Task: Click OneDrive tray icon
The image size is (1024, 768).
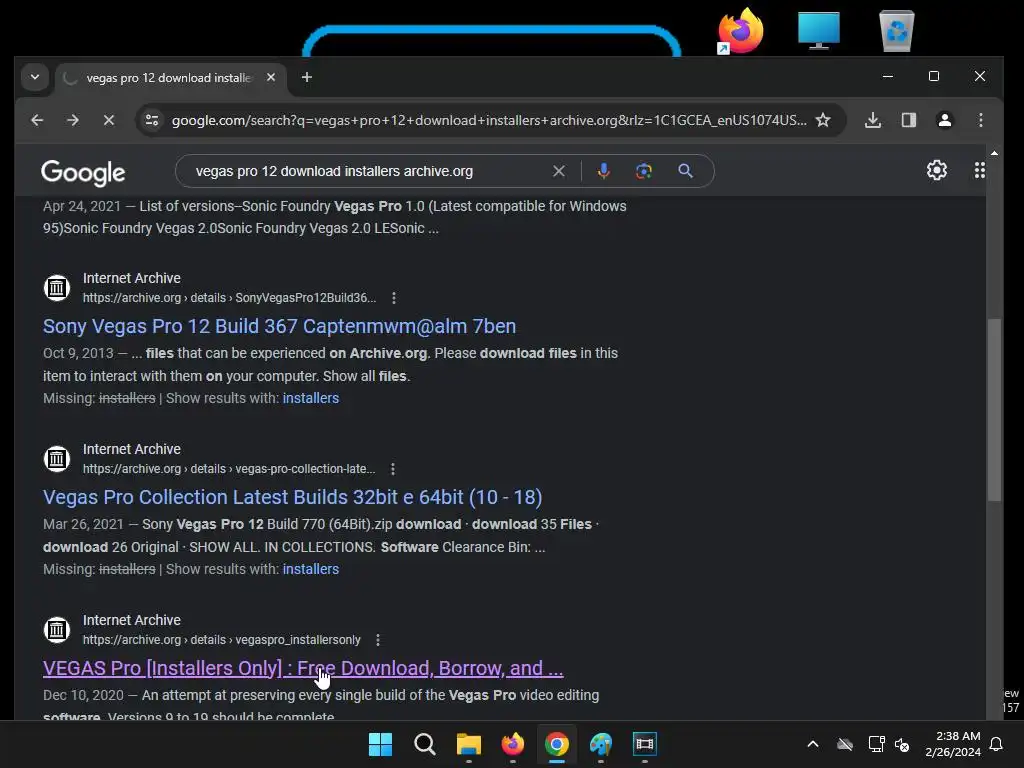Action: point(845,744)
